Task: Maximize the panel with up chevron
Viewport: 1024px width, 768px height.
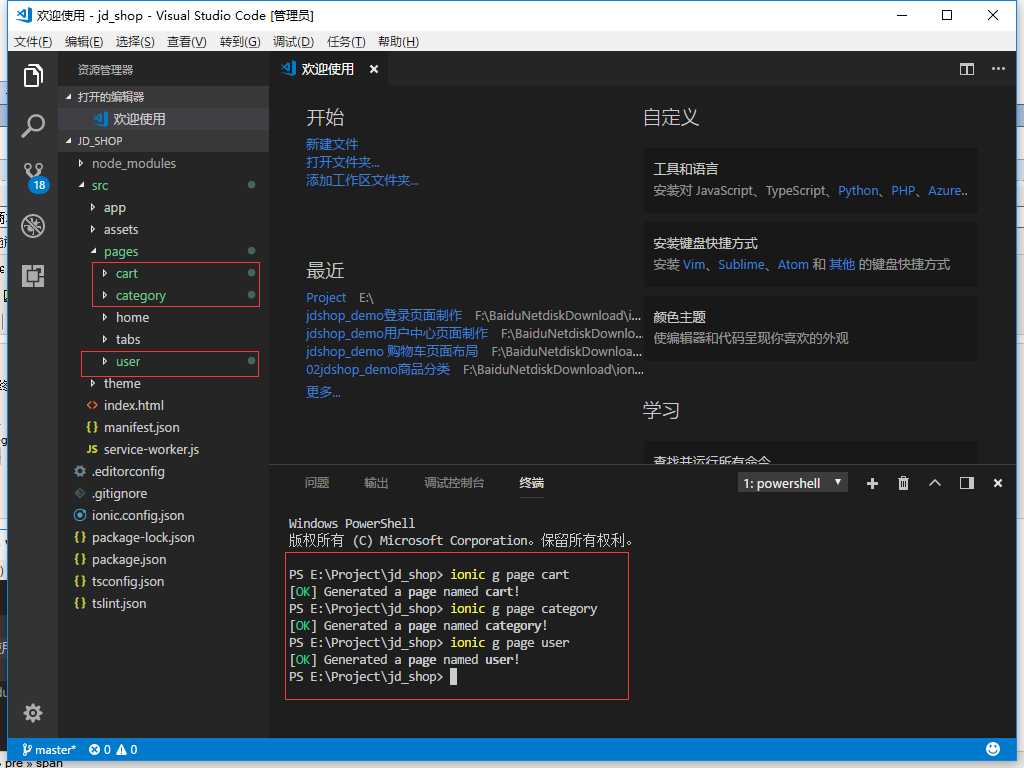Action: tap(935, 483)
